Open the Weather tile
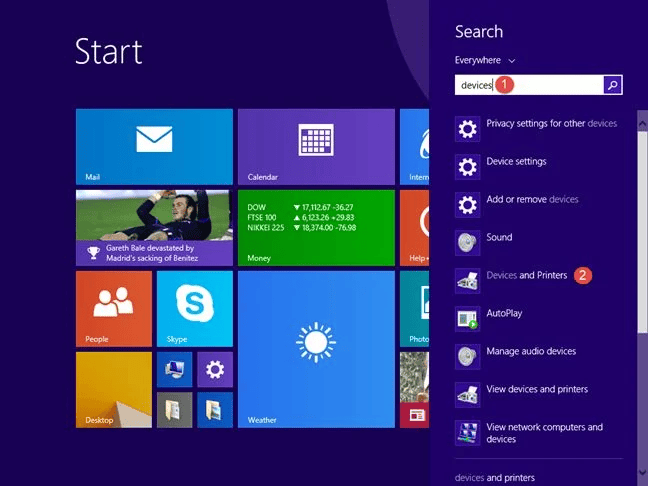This screenshot has width=648, height=486. coord(316,349)
